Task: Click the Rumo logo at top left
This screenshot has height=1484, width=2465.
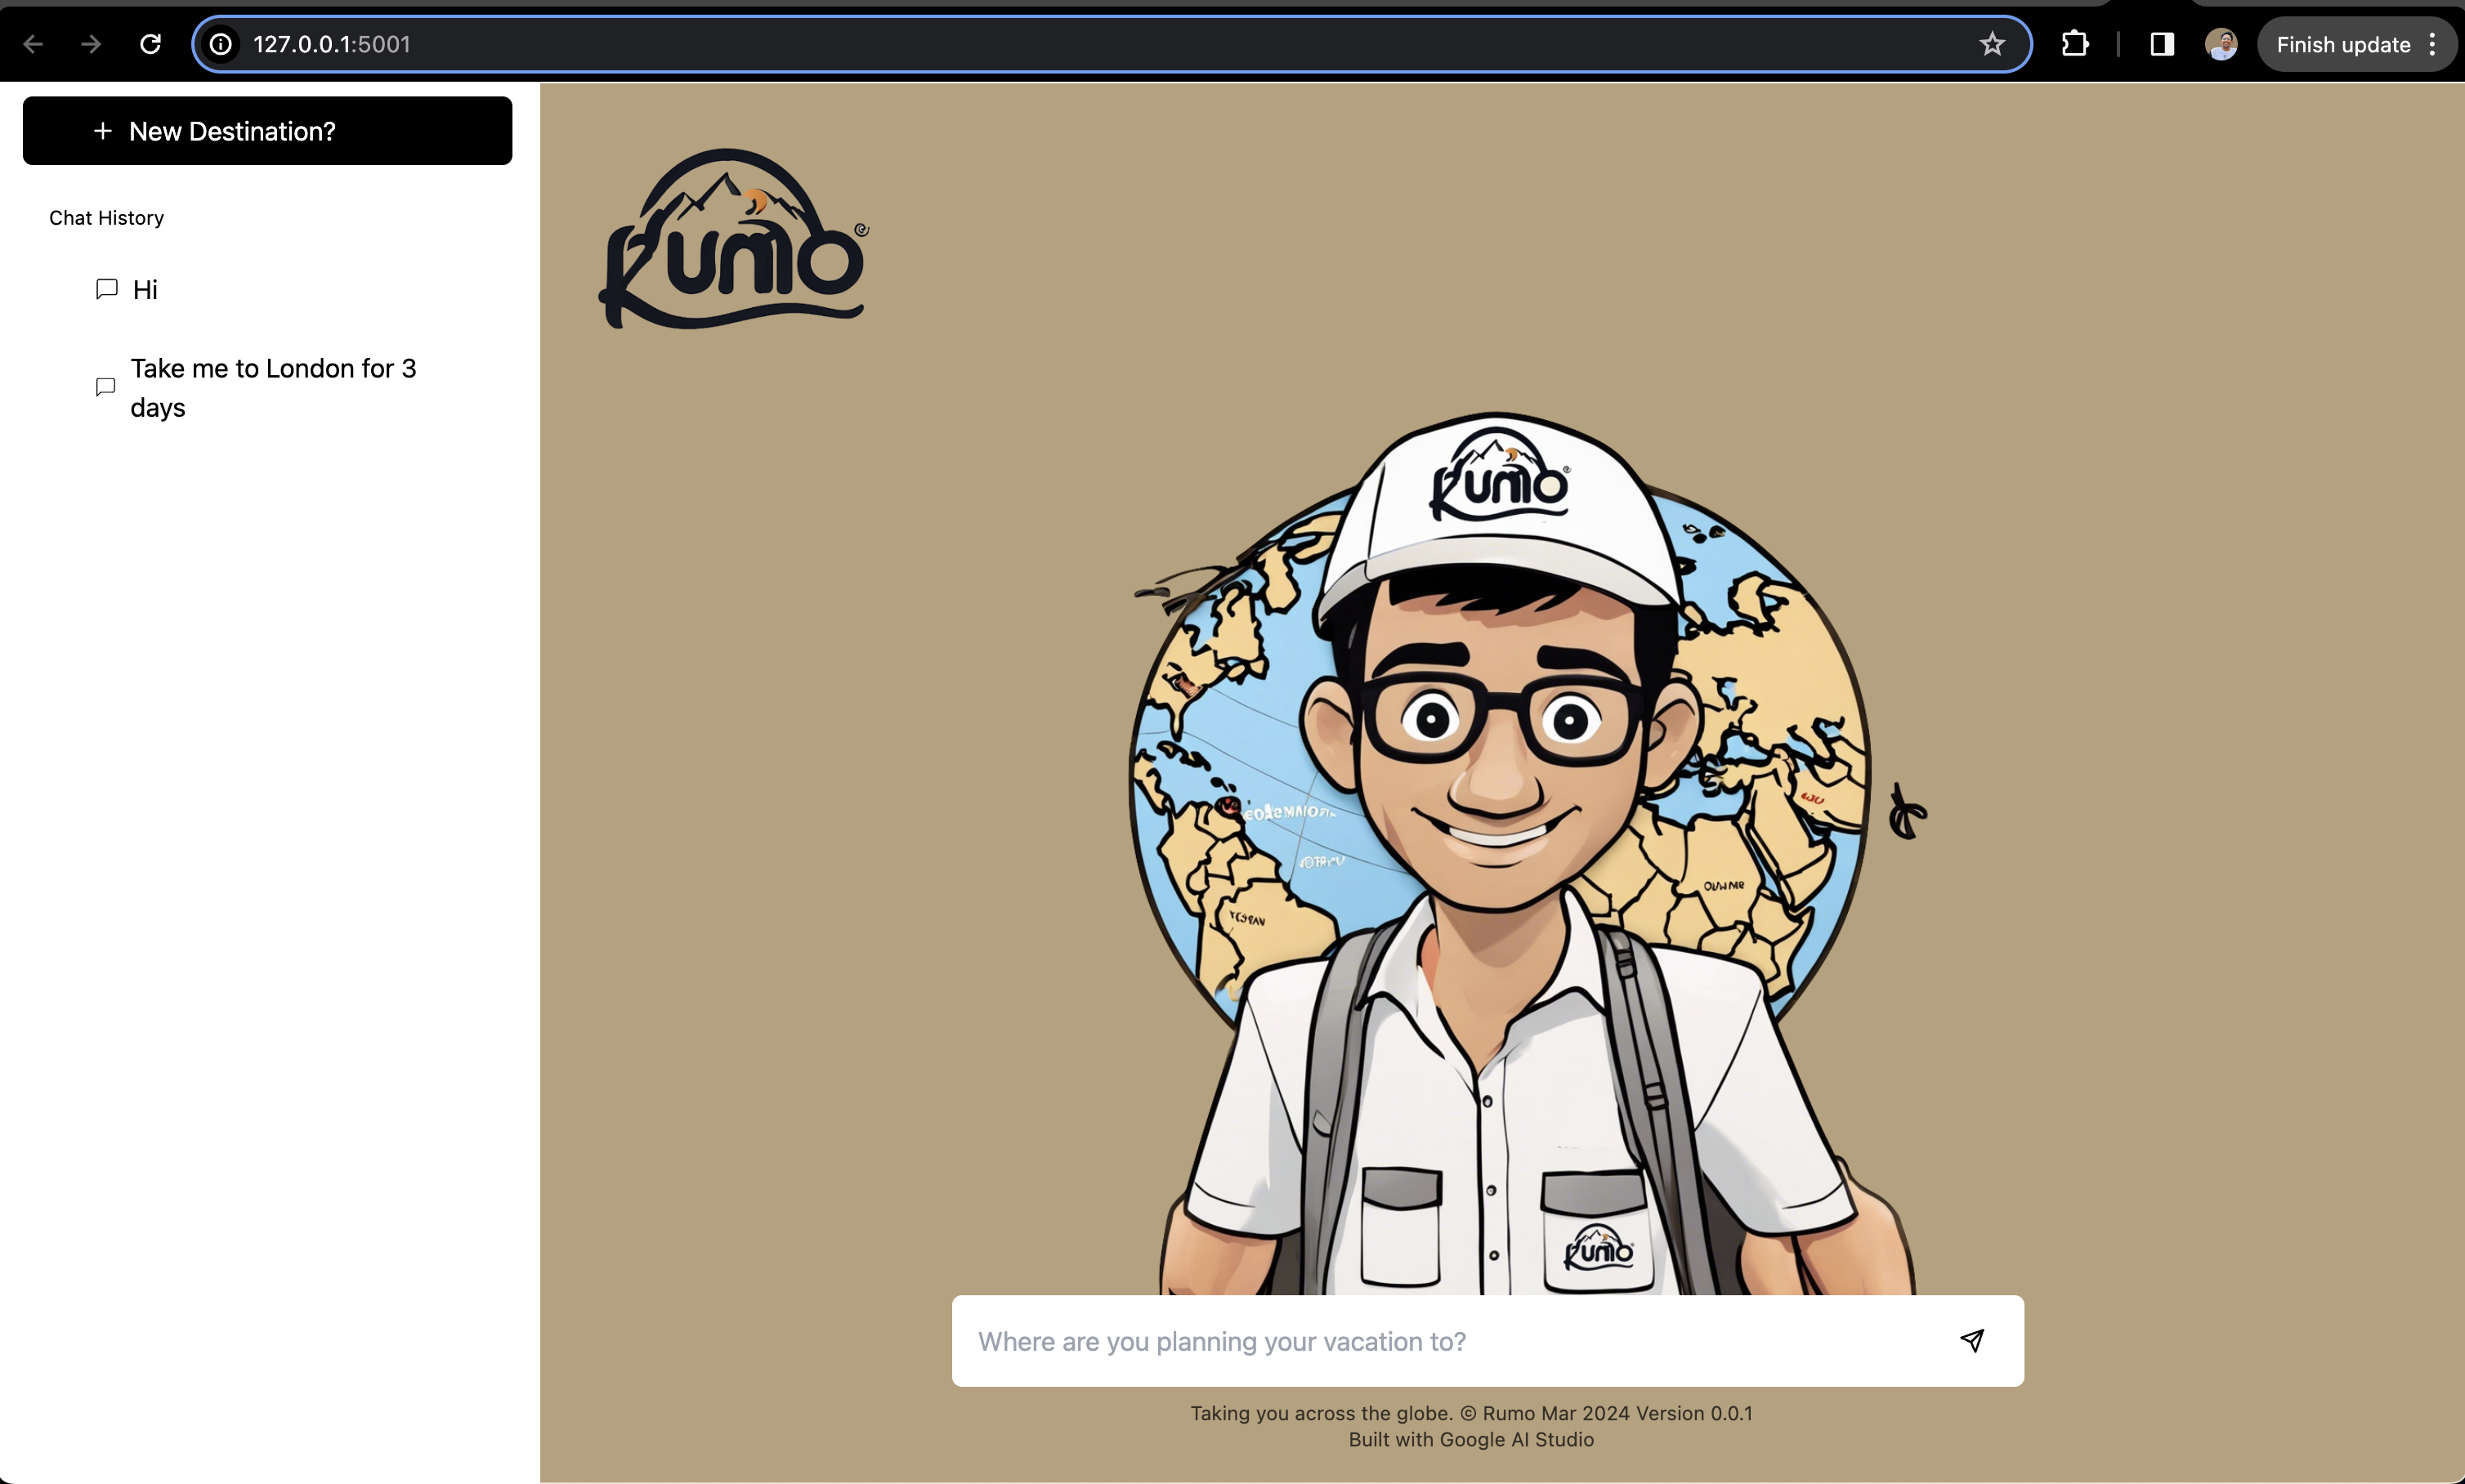Action: point(733,240)
